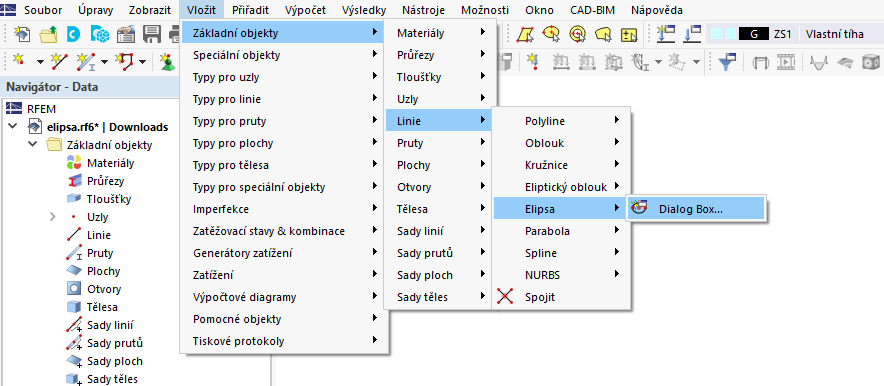Select Materiály in the navigator tree
Screen dimensions: 884x386
coord(110,163)
